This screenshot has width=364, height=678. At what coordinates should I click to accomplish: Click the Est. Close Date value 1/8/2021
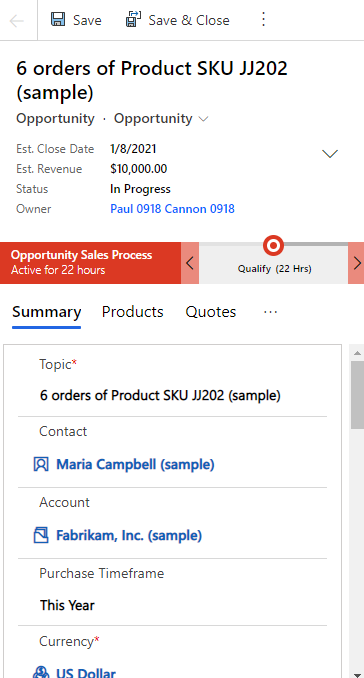(x=133, y=149)
